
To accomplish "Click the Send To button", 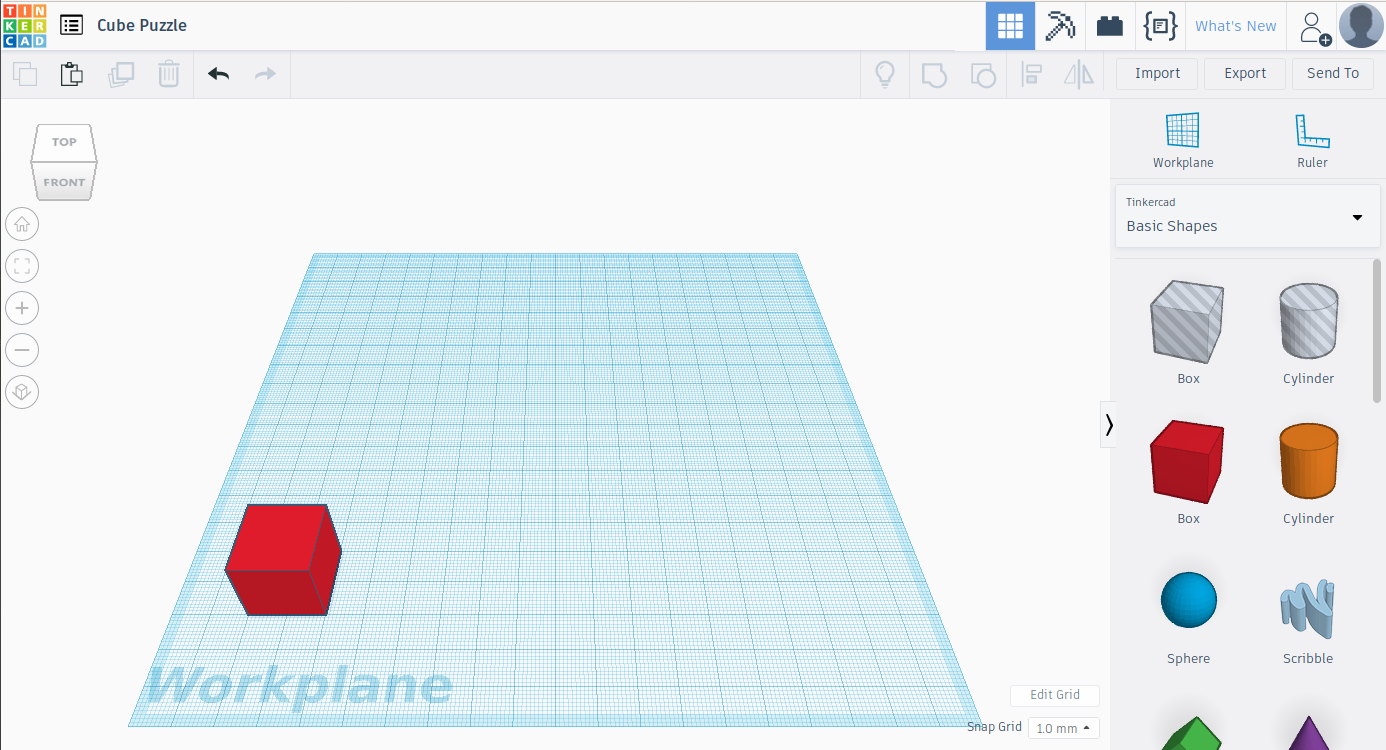I will [x=1333, y=73].
